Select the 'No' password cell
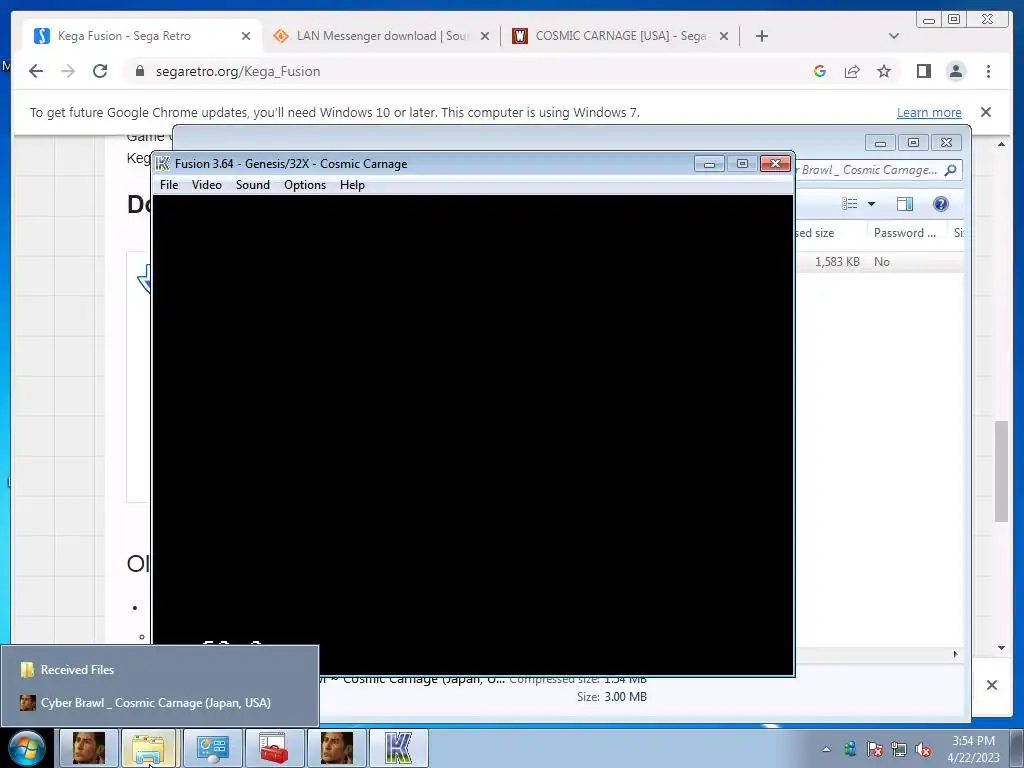1024x768 pixels. point(882,262)
